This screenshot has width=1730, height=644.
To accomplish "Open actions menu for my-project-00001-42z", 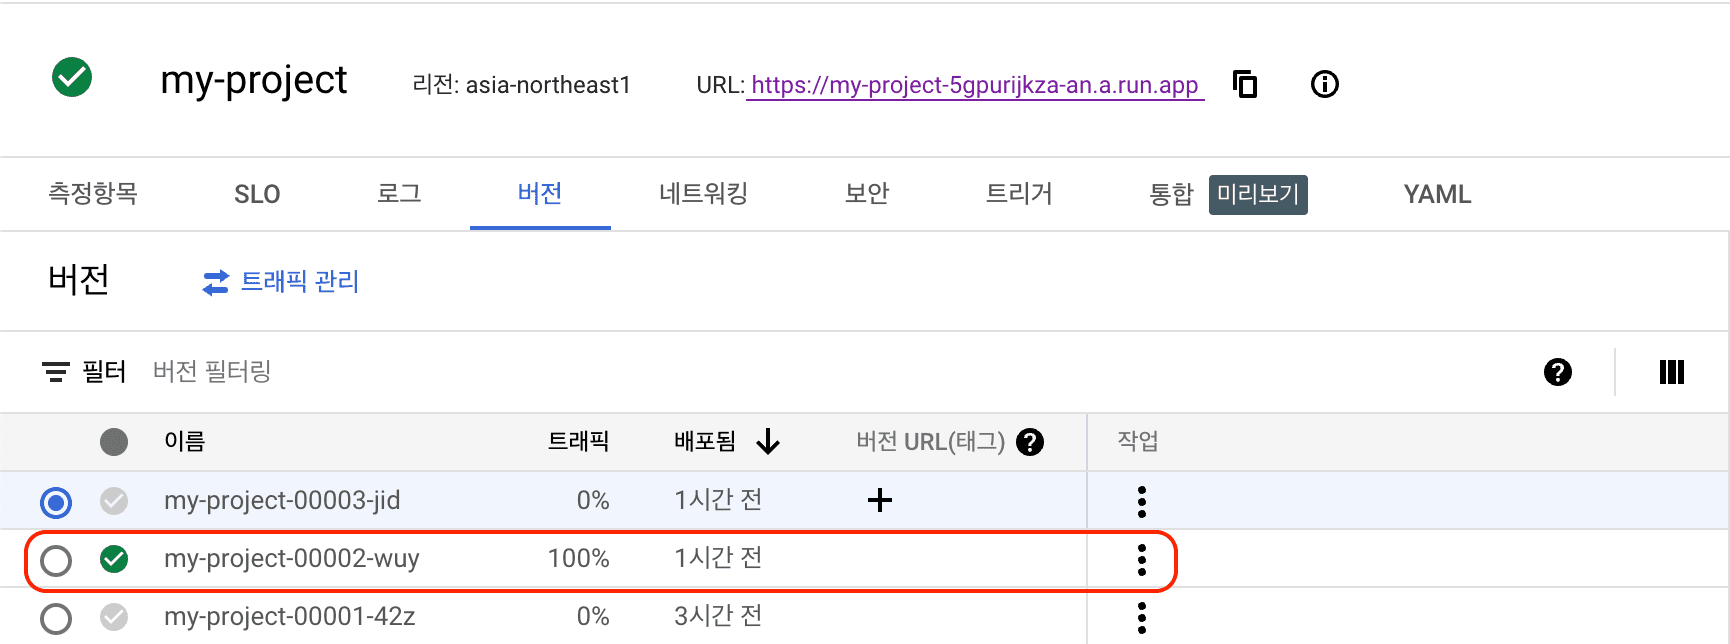I will tap(1141, 618).
